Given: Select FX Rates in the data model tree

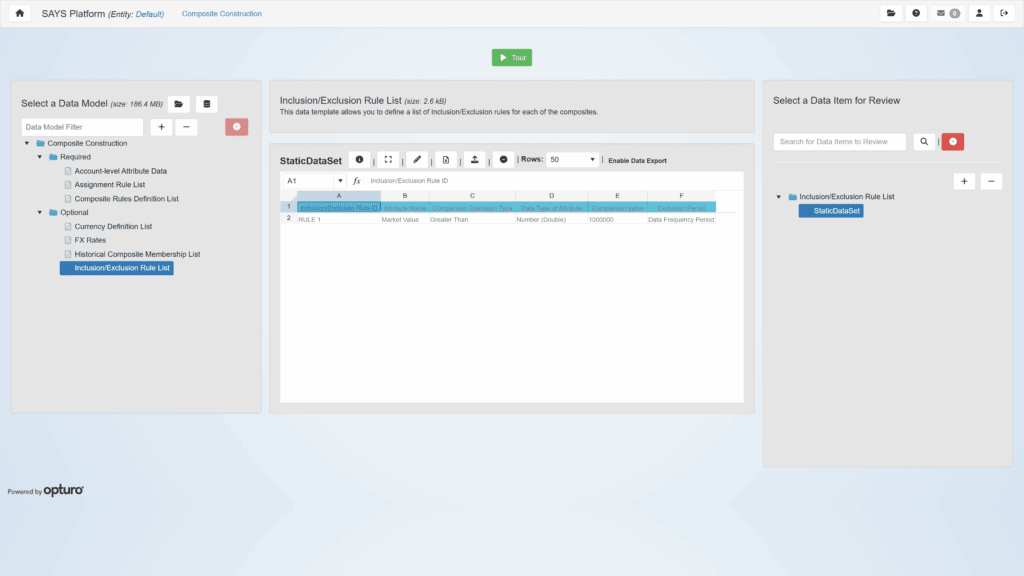Looking at the screenshot, I should (90, 240).
